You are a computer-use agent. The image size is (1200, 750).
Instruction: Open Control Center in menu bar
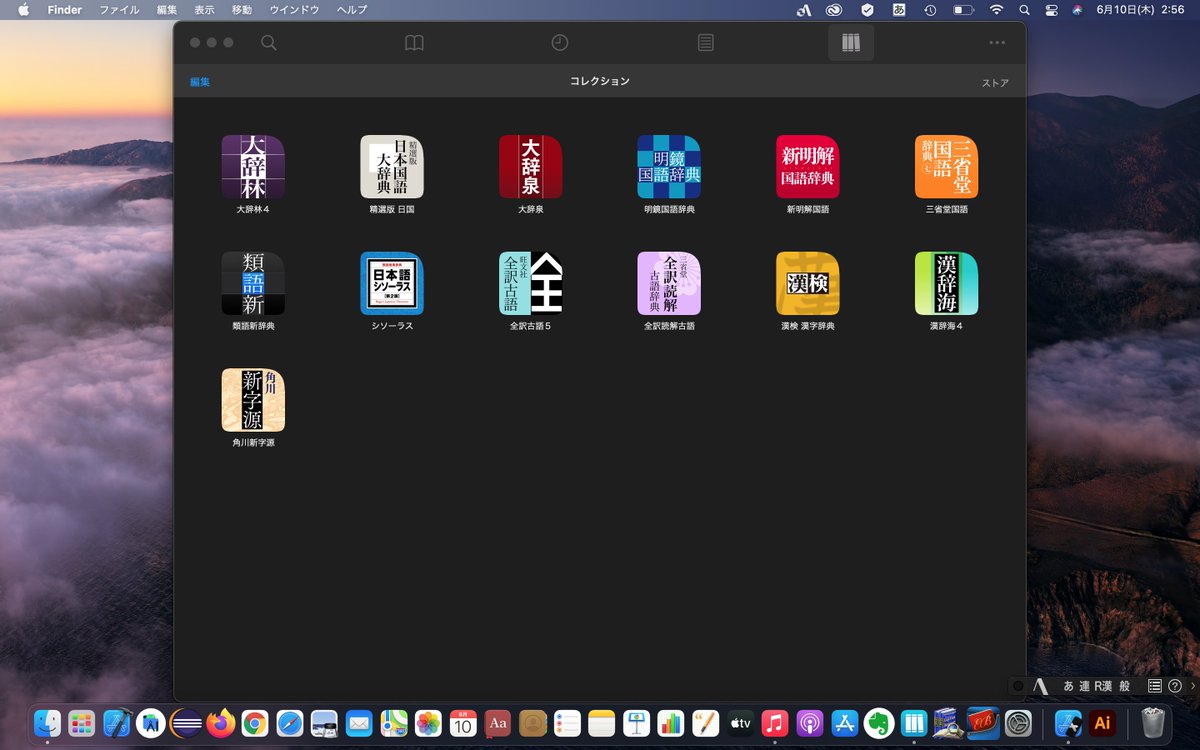(1050, 10)
